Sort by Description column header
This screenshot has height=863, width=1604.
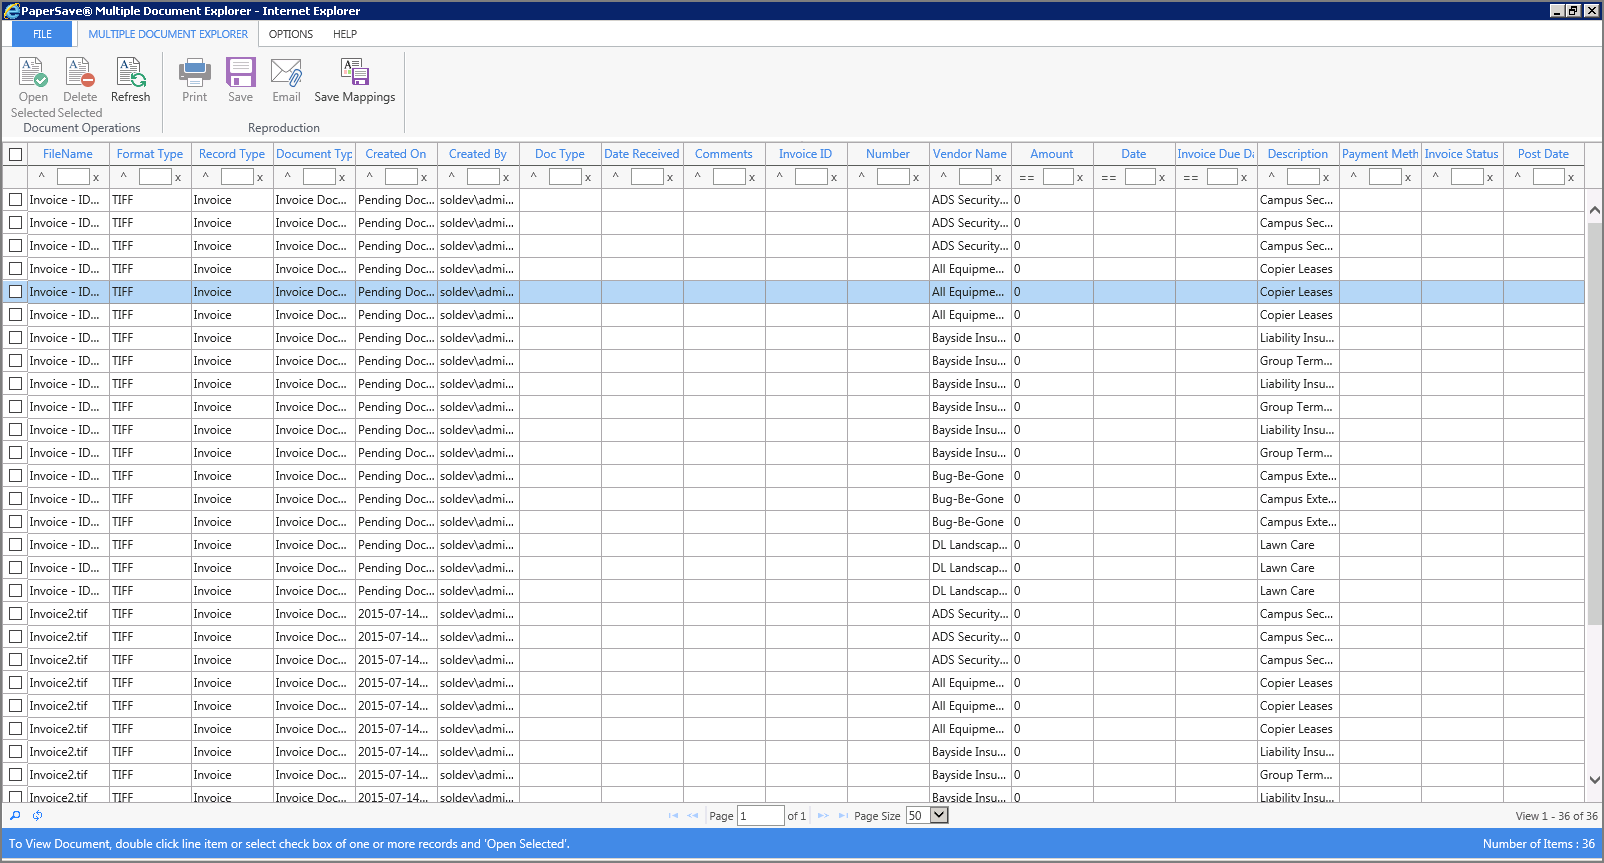(1298, 154)
